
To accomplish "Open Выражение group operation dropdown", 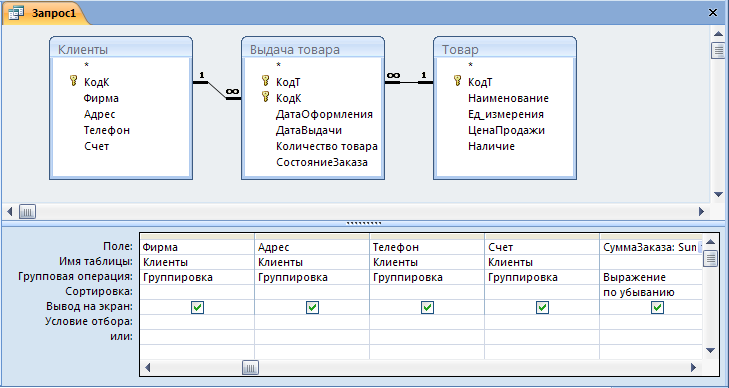I will 651,277.
